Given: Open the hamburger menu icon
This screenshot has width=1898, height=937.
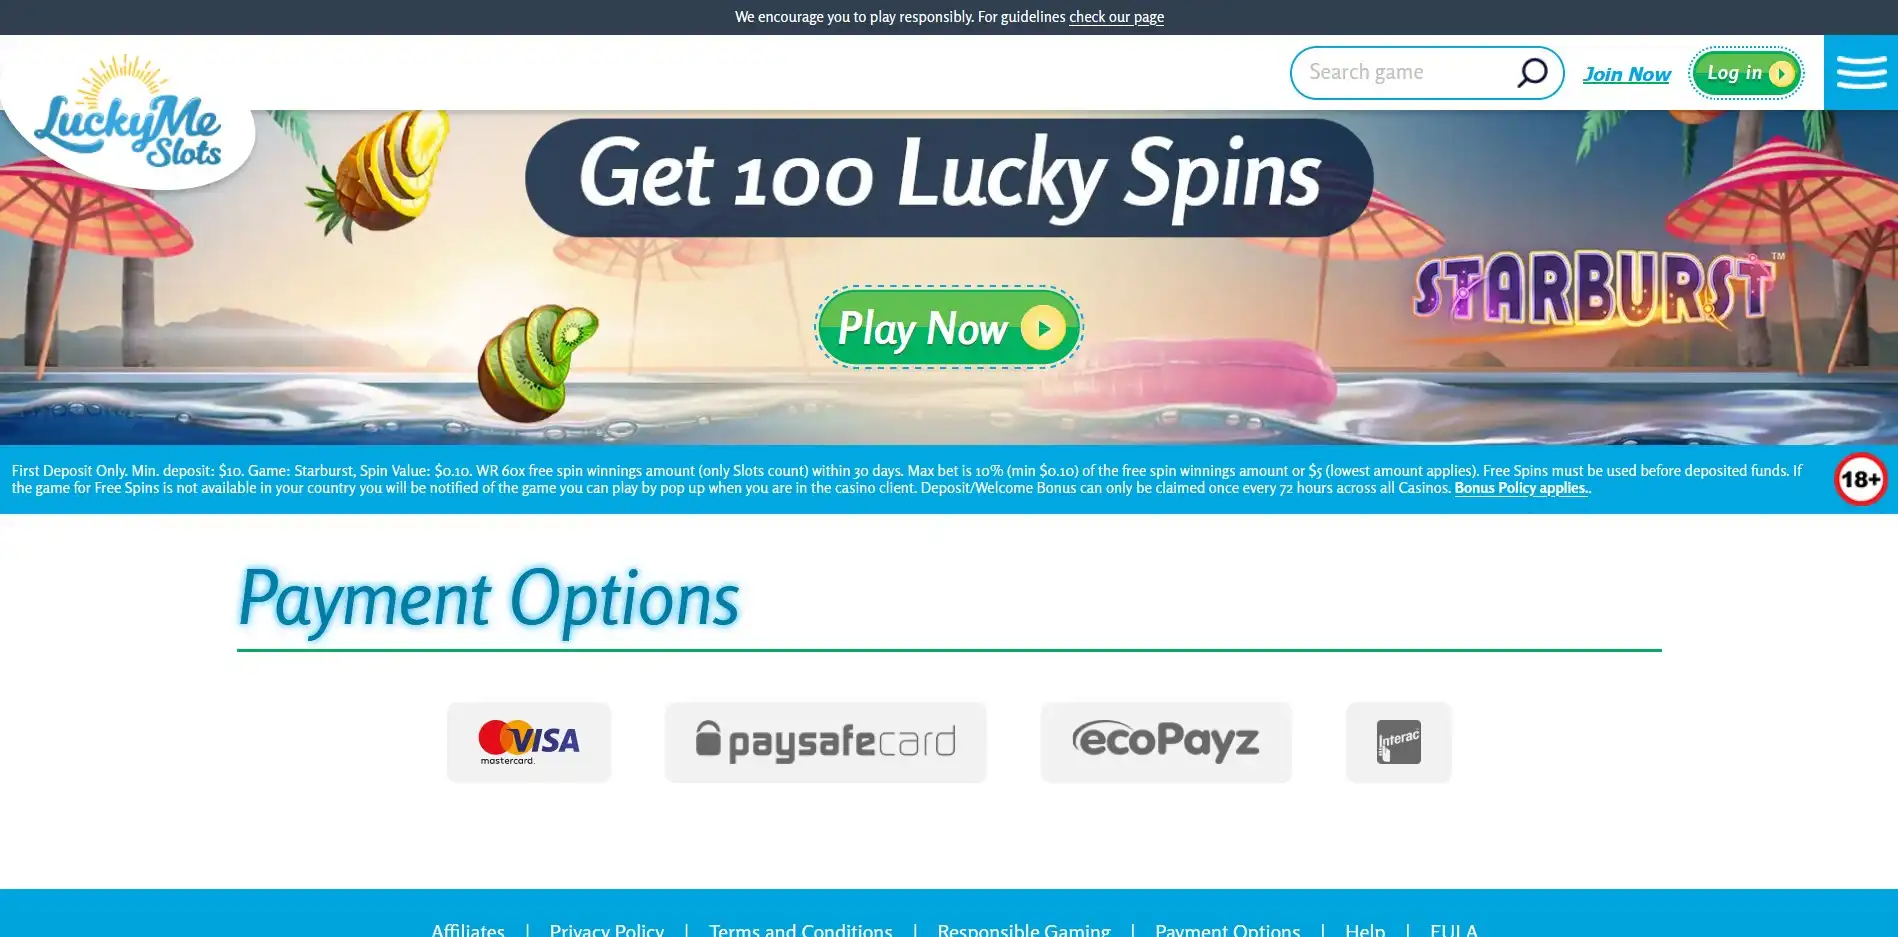Looking at the screenshot, I should (1861, 73).
